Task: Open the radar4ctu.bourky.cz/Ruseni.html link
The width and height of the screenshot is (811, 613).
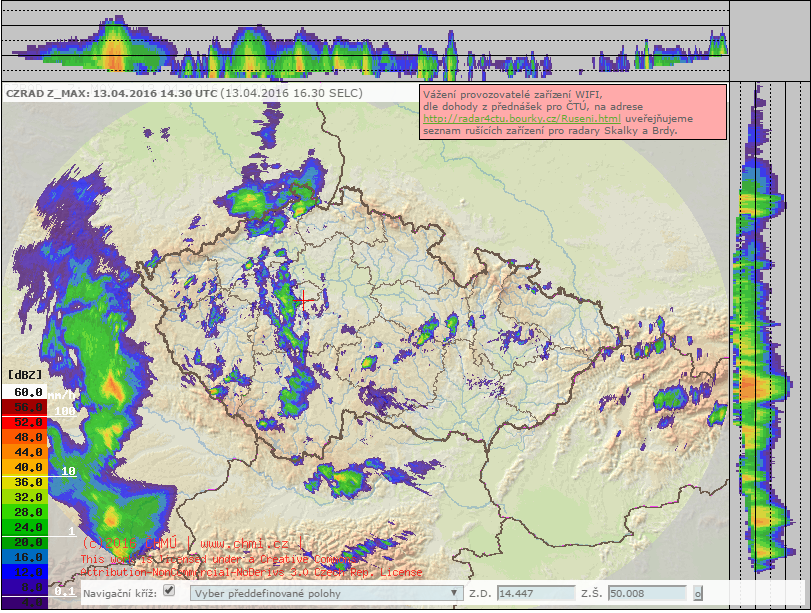Action: click(x=522, y=118)
